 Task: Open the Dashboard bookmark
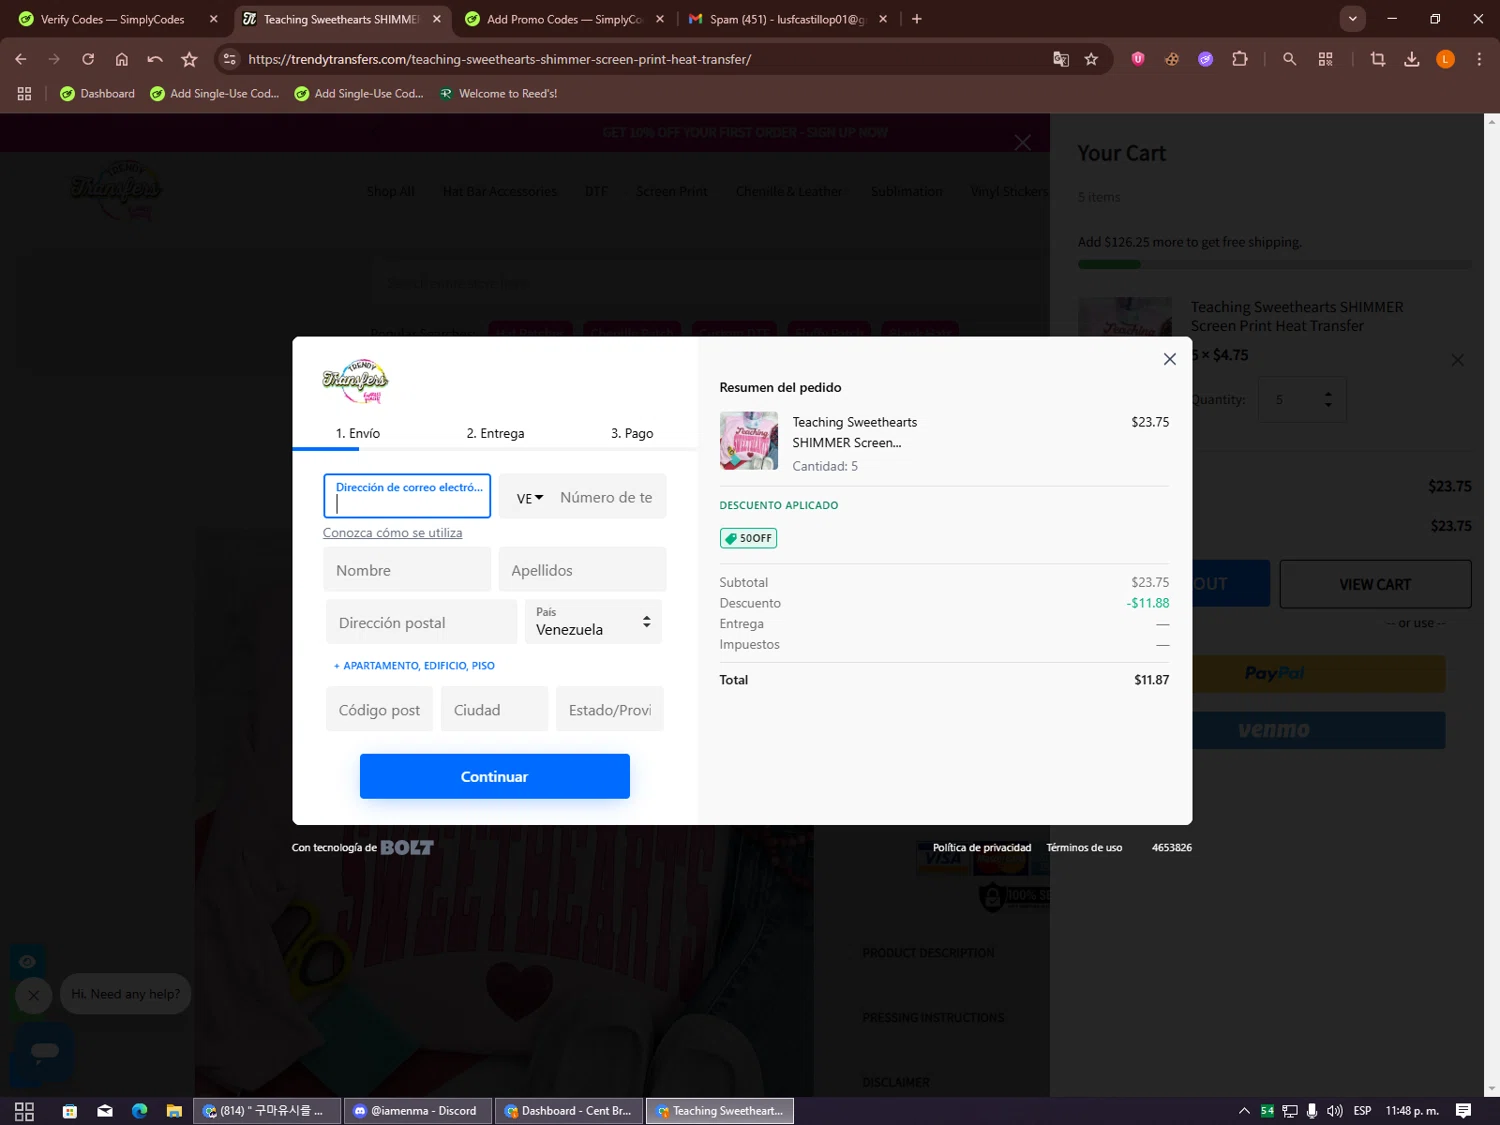tap(97, 94)
